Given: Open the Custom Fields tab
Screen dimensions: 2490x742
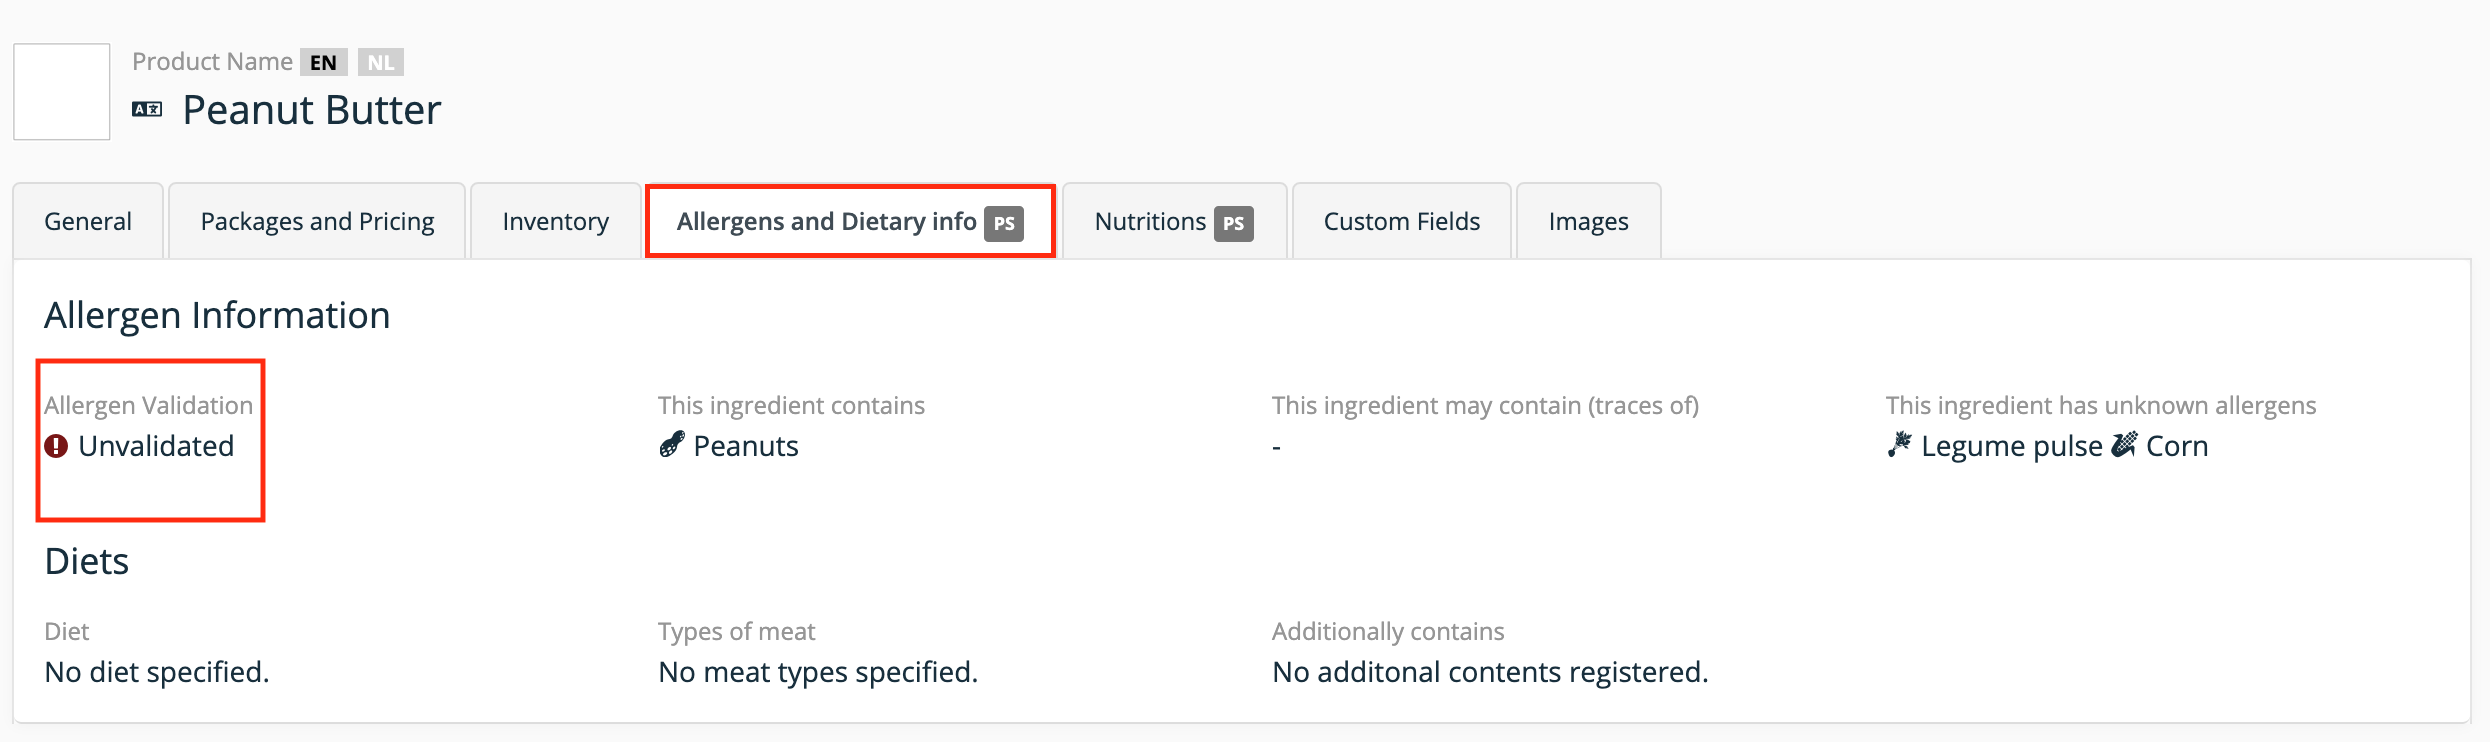Looking at the screenshot, I should pos(1401,221).
